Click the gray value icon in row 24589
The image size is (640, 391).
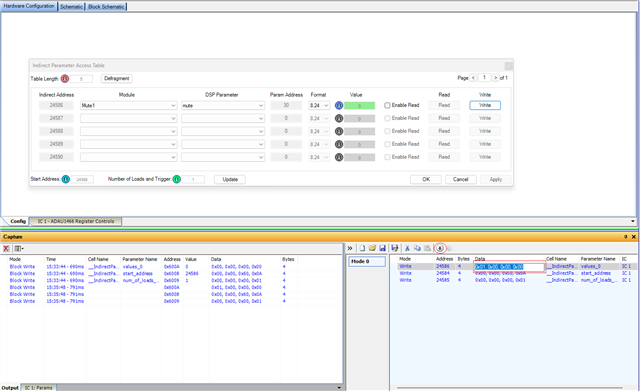[339, 144]
